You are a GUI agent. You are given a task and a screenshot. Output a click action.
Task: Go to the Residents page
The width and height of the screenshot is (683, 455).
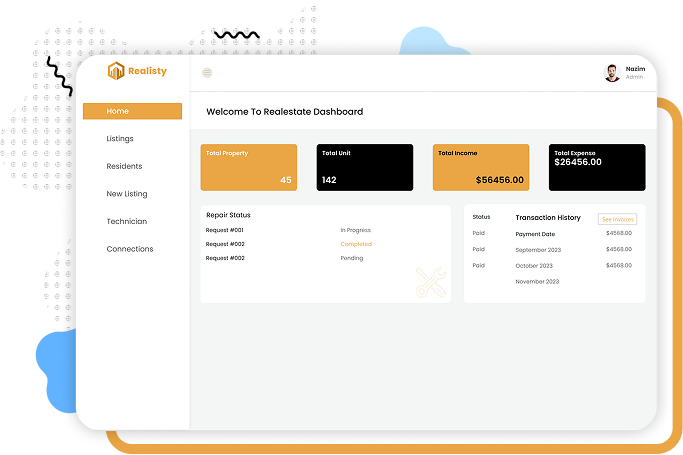point(124,166)
